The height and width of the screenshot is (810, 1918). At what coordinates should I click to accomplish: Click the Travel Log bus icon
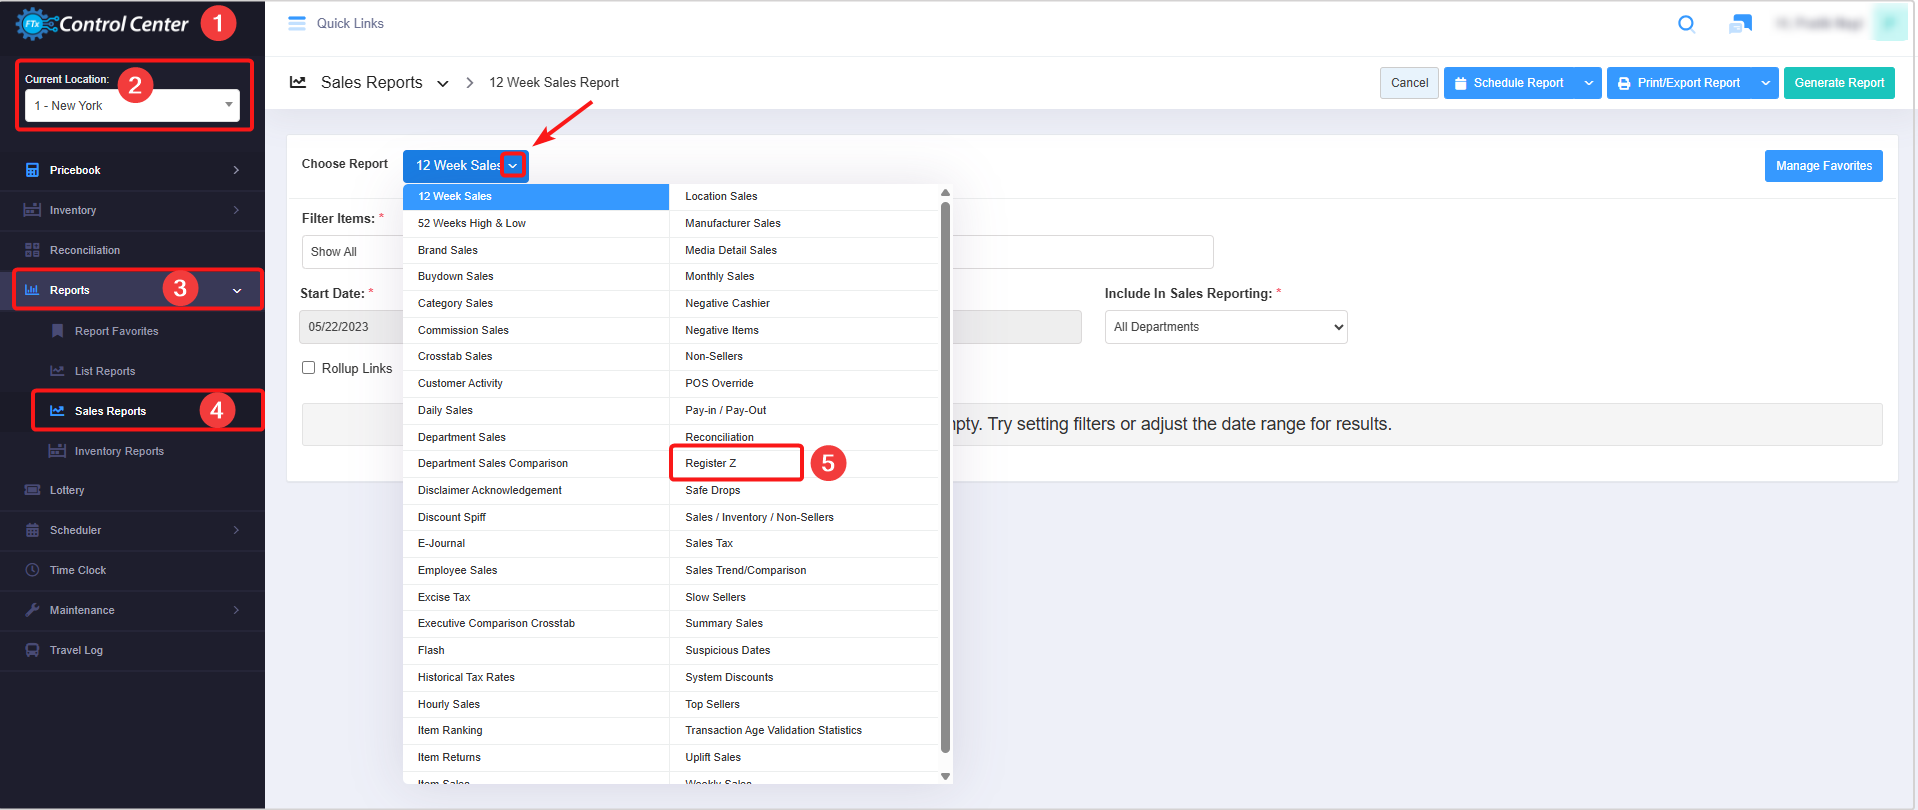pos(32,650)
